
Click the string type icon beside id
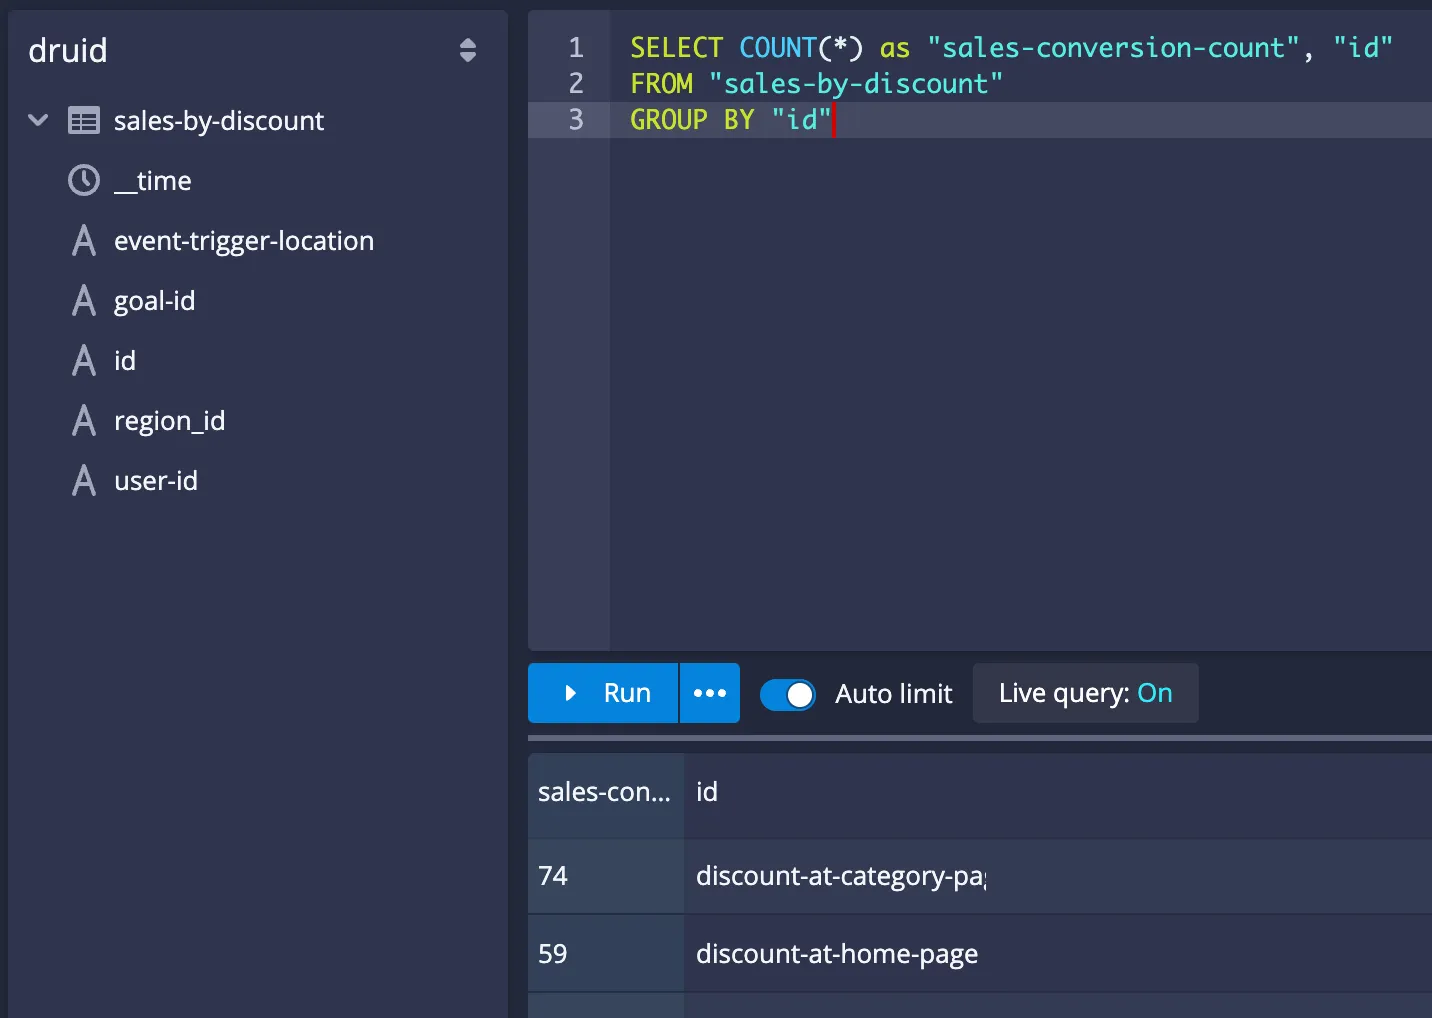(84, 361)
